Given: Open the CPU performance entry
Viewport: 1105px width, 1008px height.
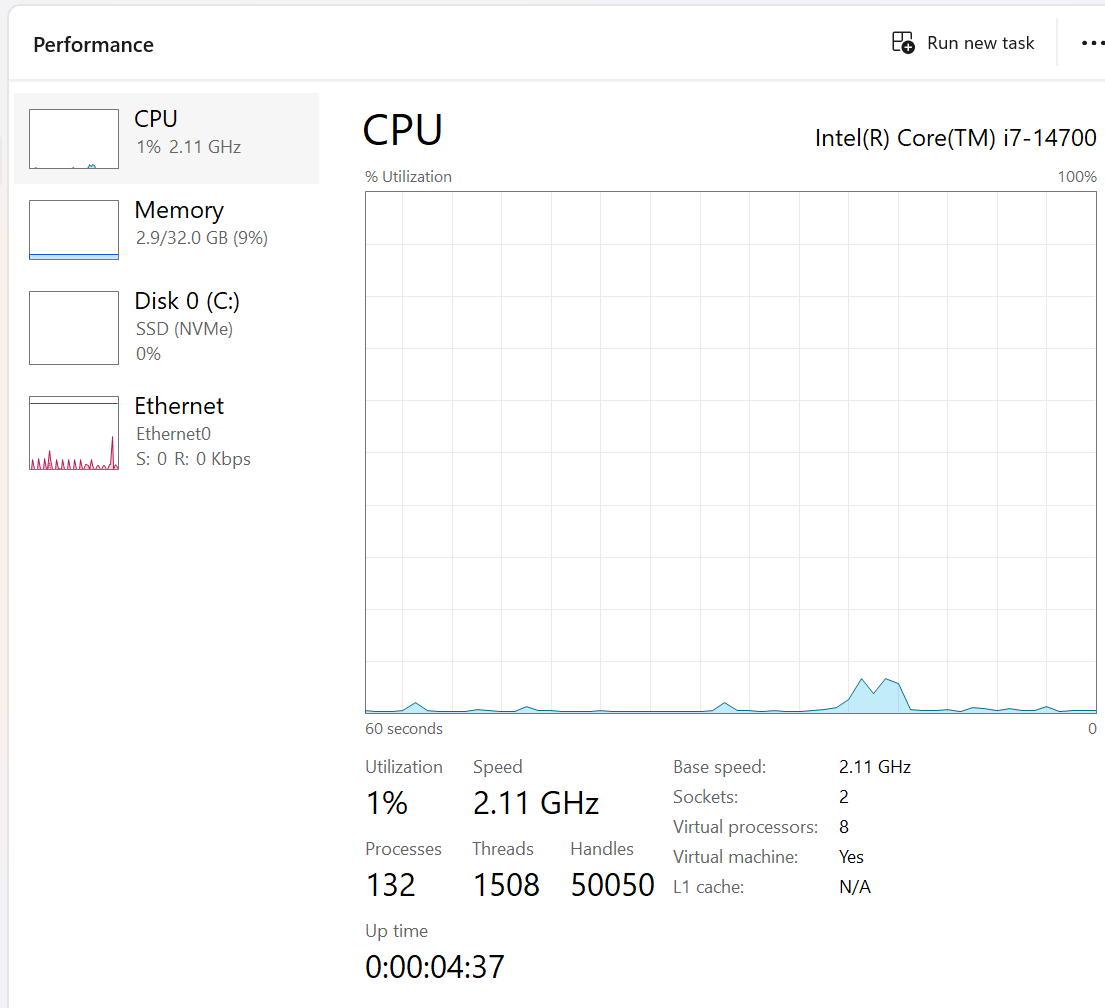Looking at the screenshot, I should coord(188,131).
